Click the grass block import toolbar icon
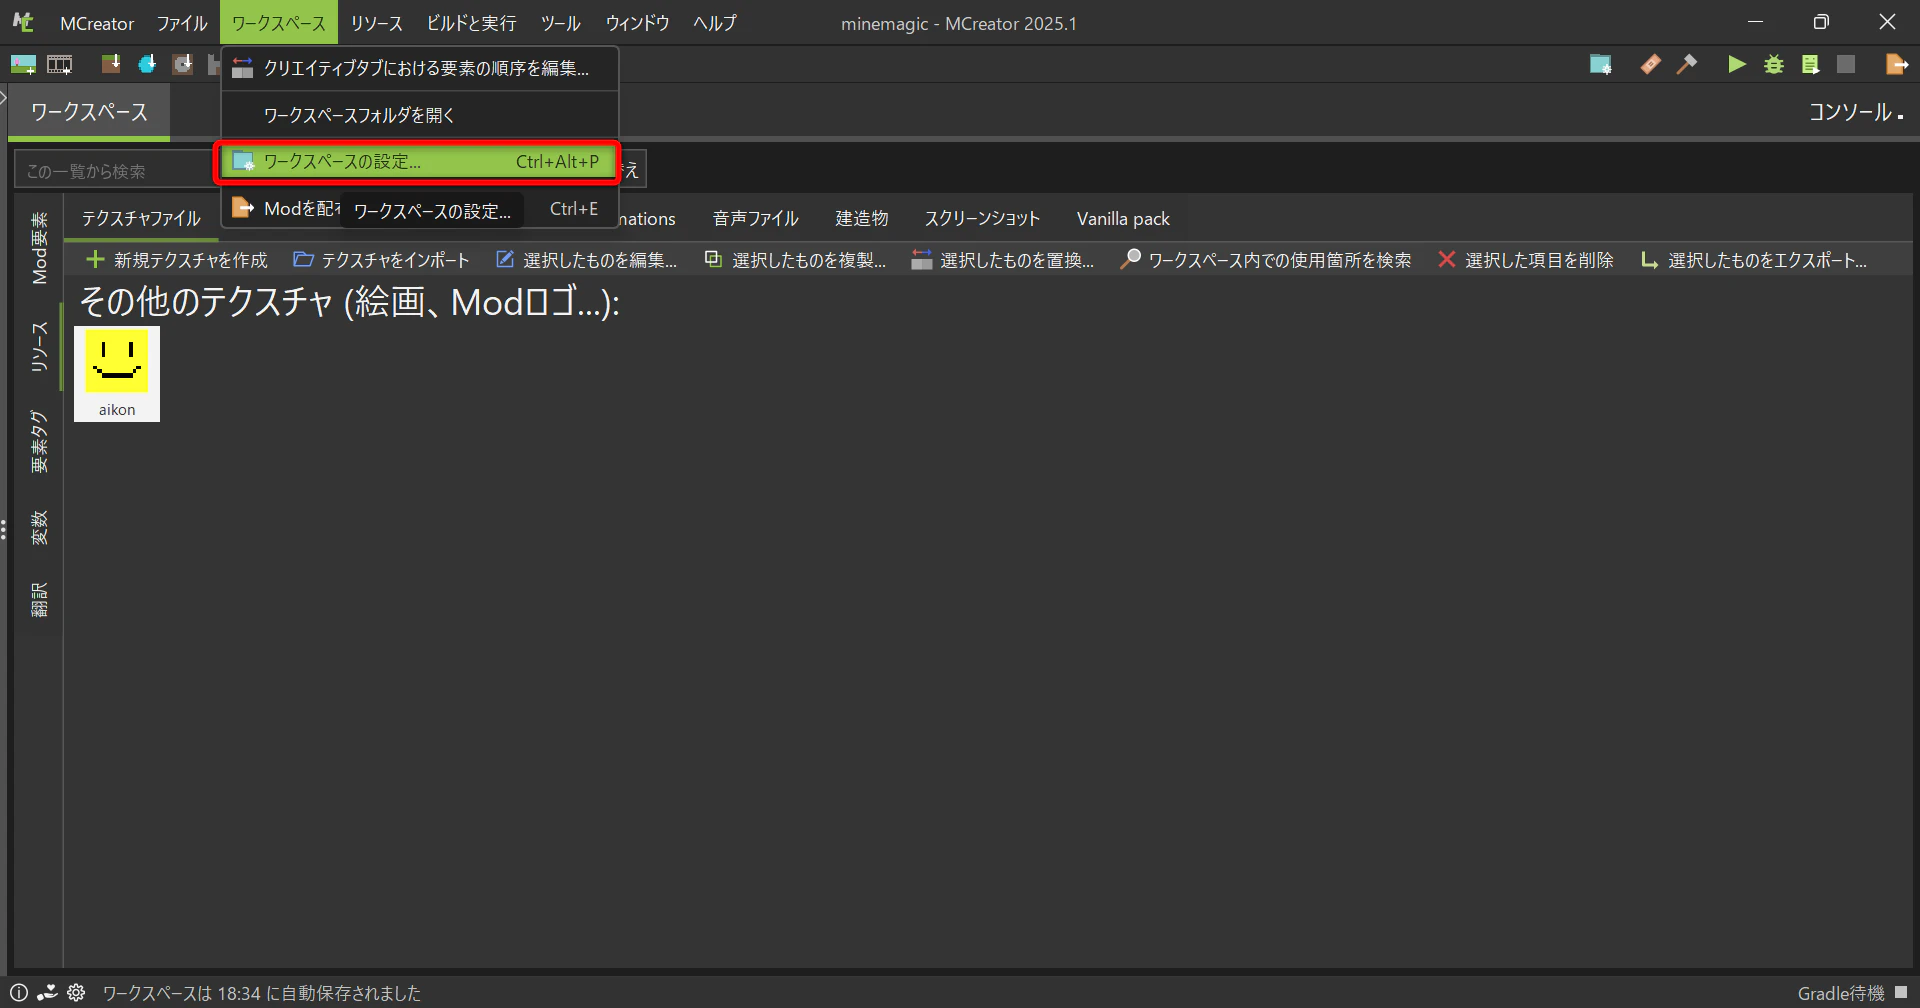 111,64
